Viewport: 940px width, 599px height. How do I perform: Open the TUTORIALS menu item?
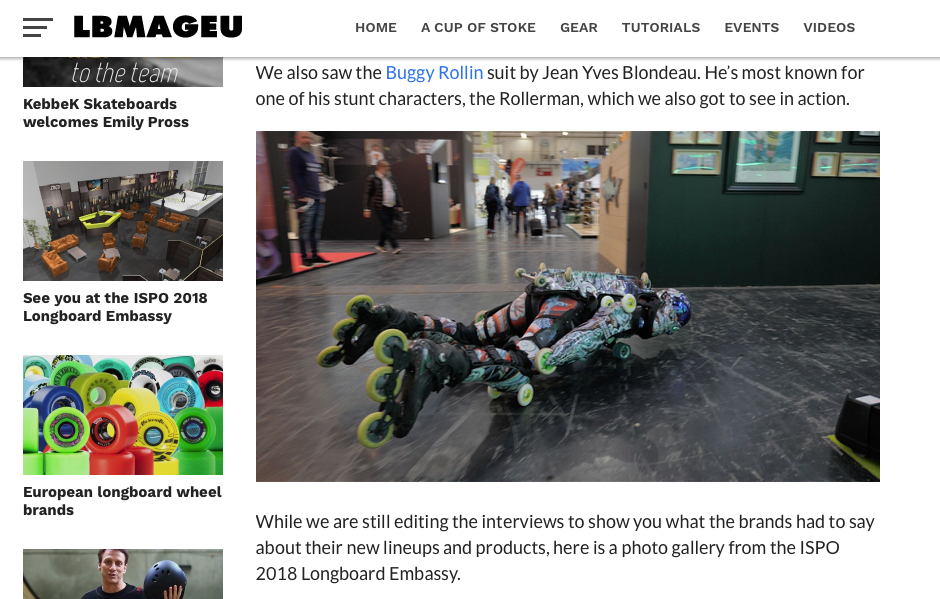tap(661, 28)
